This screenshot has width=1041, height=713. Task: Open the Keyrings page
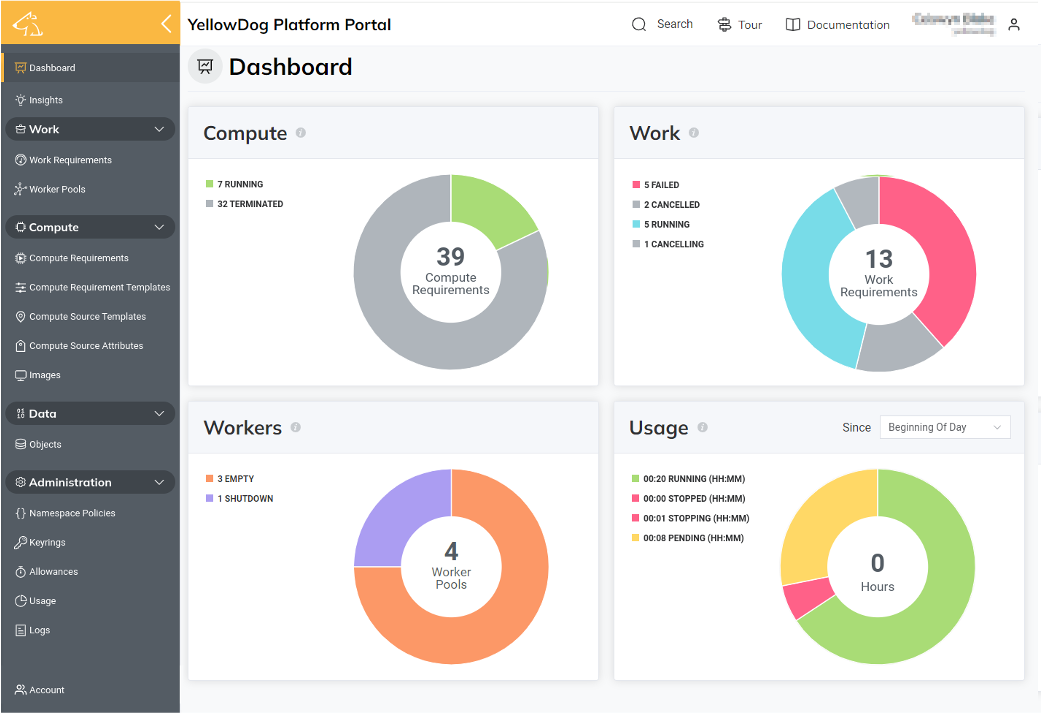pos(47,542)
